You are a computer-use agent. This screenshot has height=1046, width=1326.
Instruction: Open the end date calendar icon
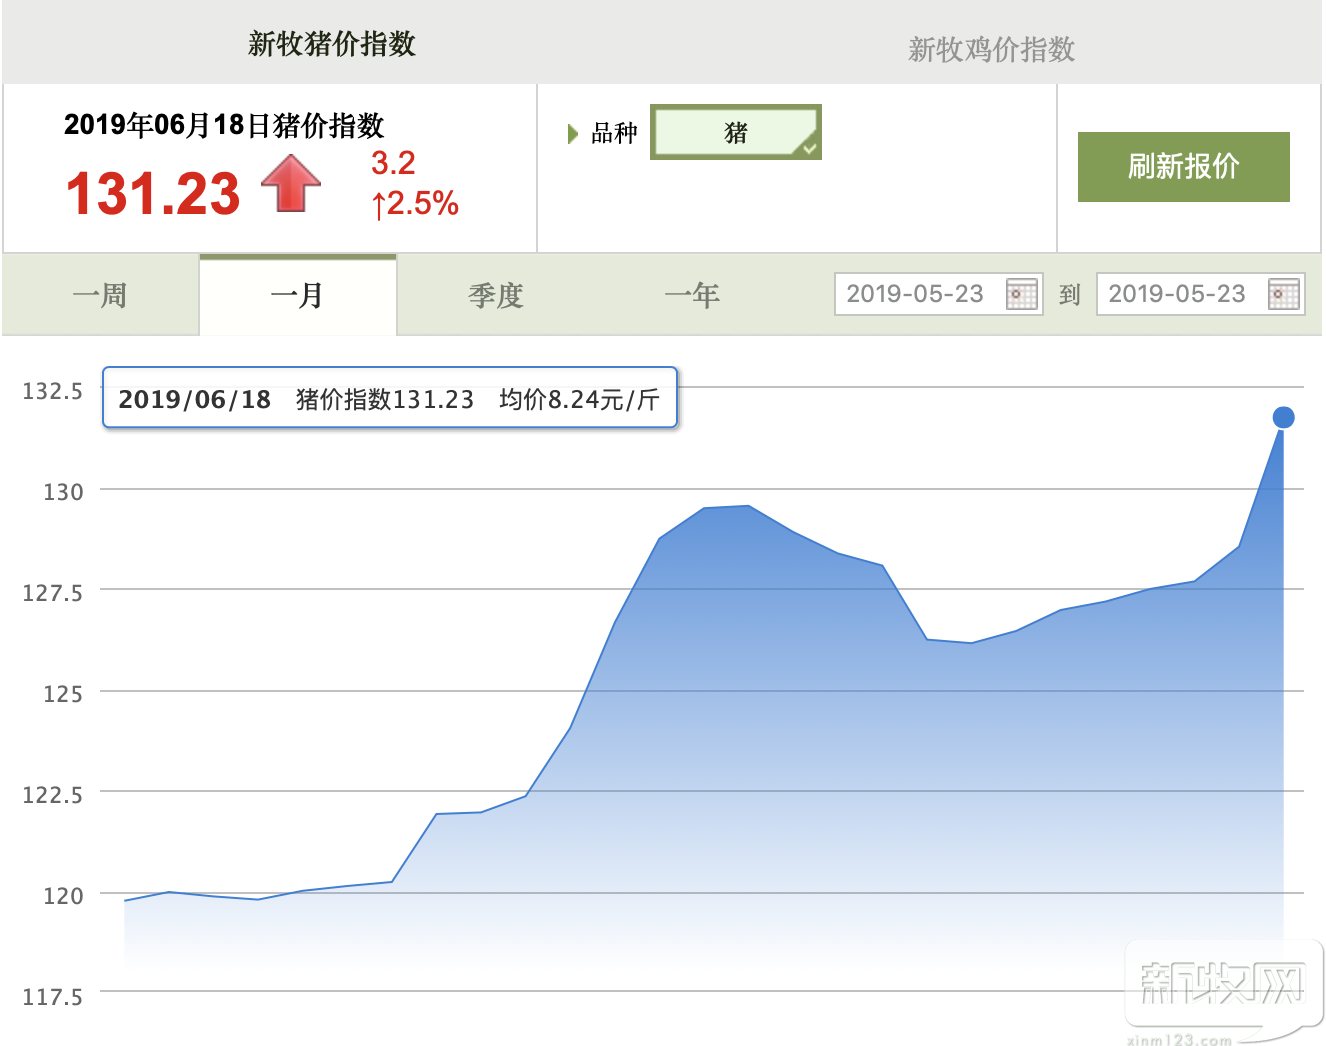(1283, 294)
